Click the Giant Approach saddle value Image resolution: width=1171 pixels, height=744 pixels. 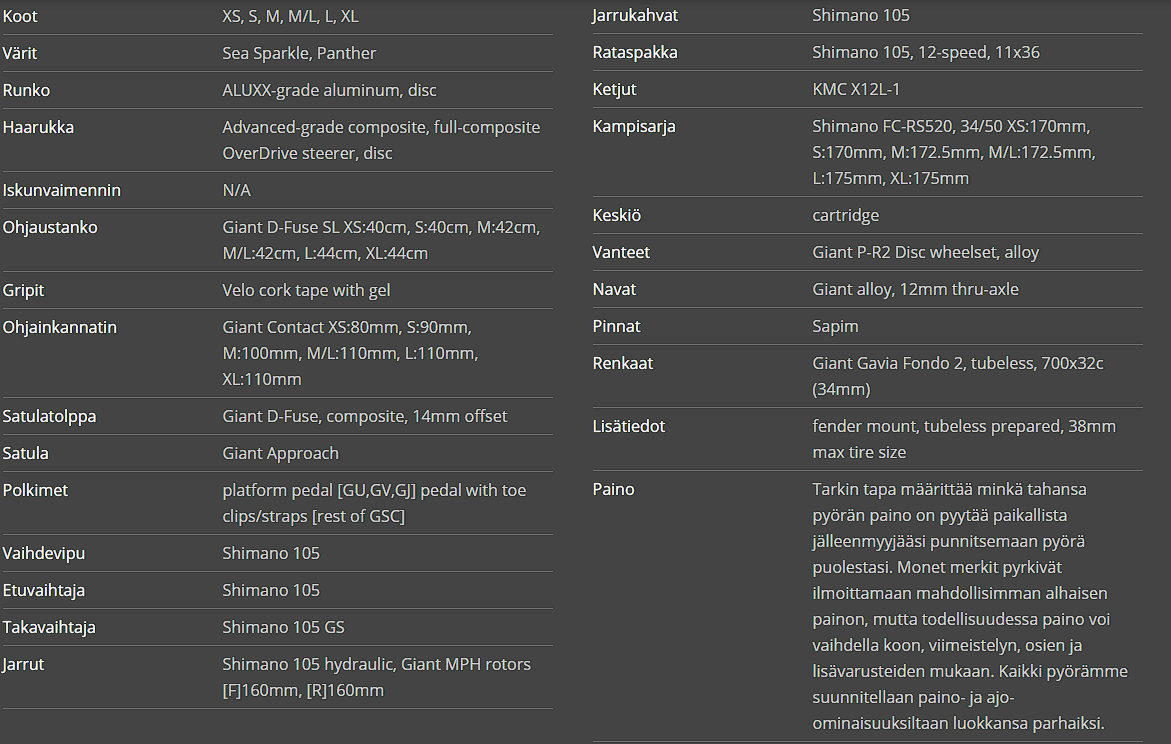click(x=280, y=453)
